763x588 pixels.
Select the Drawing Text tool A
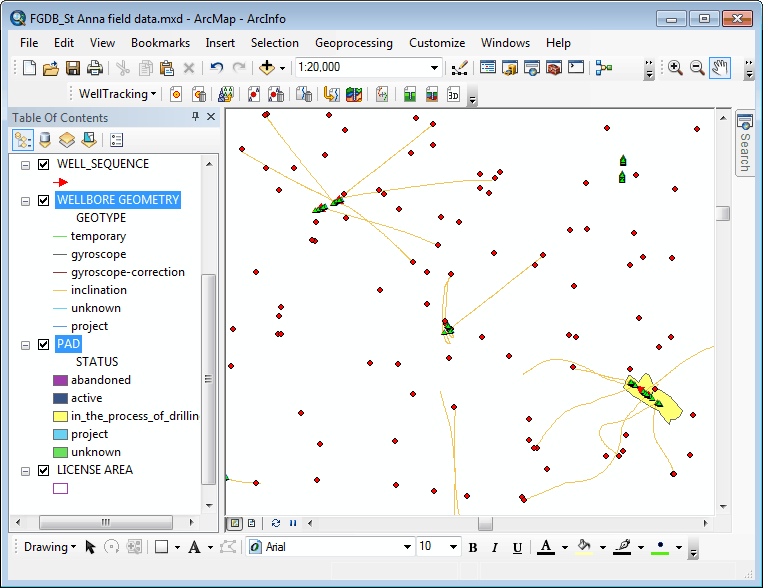point(194,547)
